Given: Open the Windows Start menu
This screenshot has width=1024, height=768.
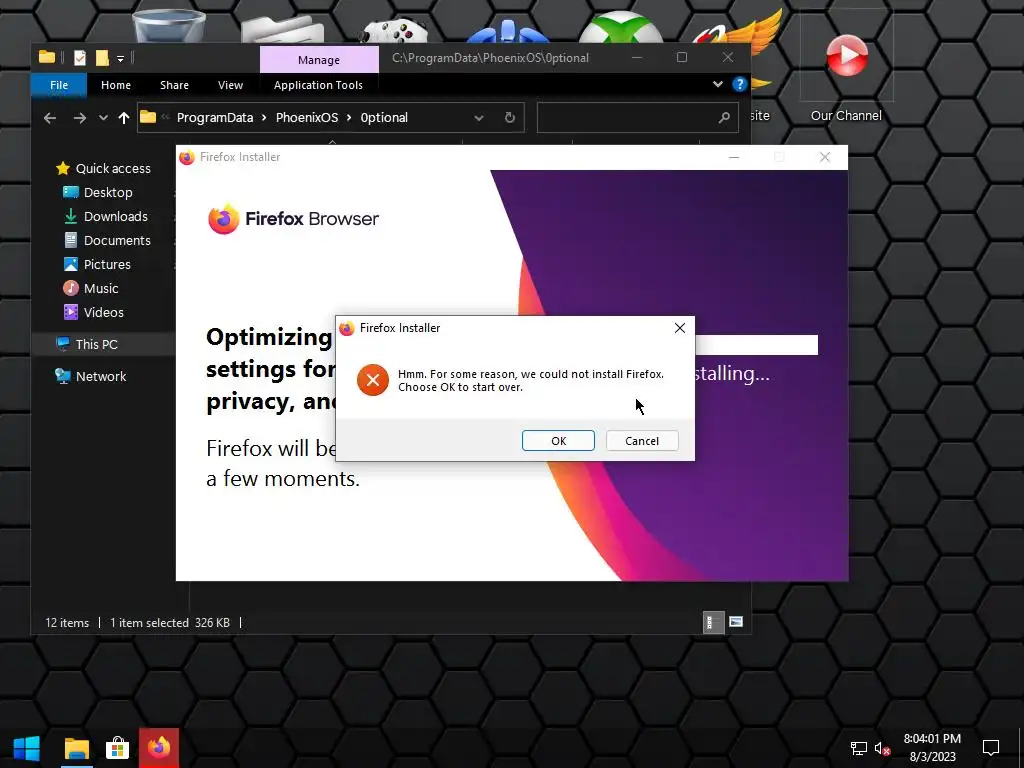Looking at the screenshot, I should coord(27,748).
